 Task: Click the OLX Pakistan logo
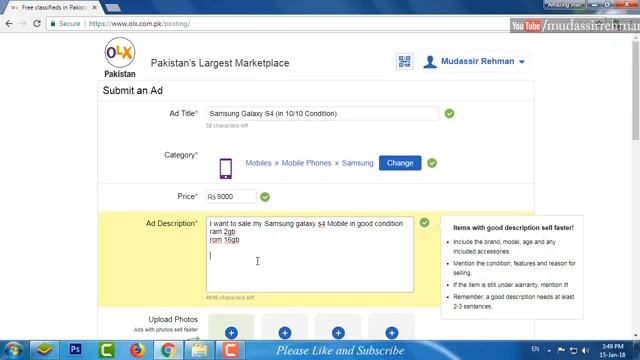point(120,58)
